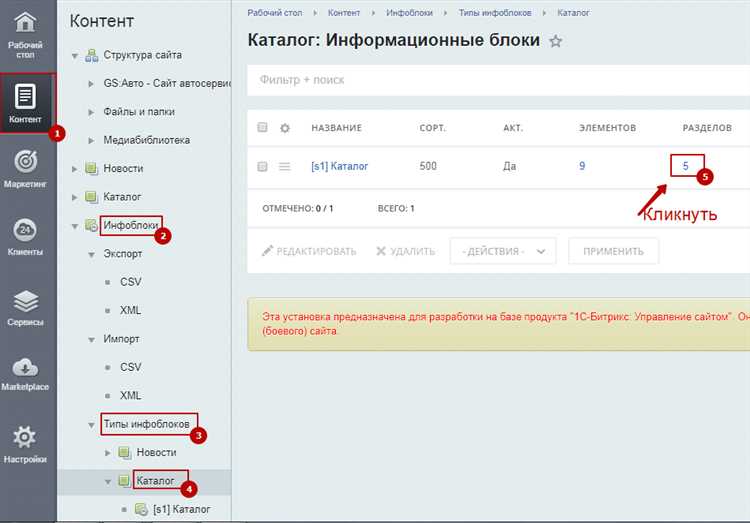
Task: Sort by Акт. column header
Action: click(x=513, y=128)
